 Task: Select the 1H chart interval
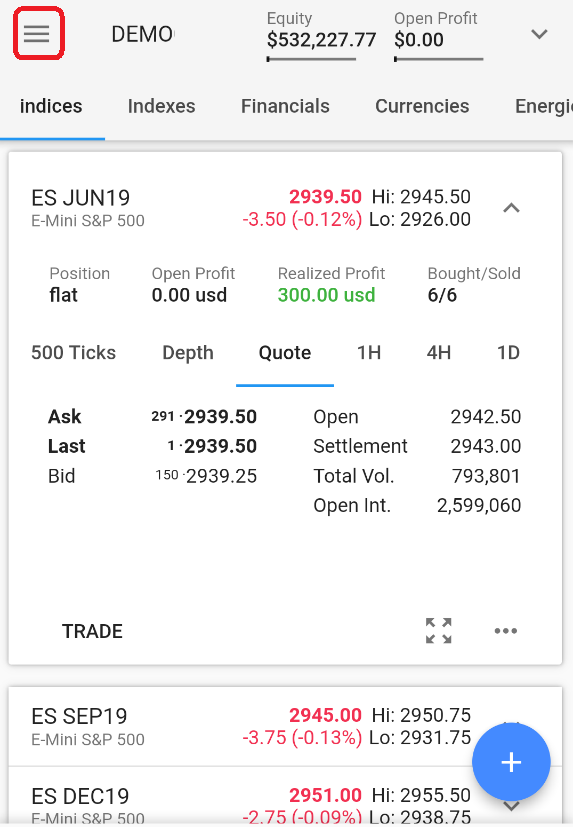tap(369, 352)
